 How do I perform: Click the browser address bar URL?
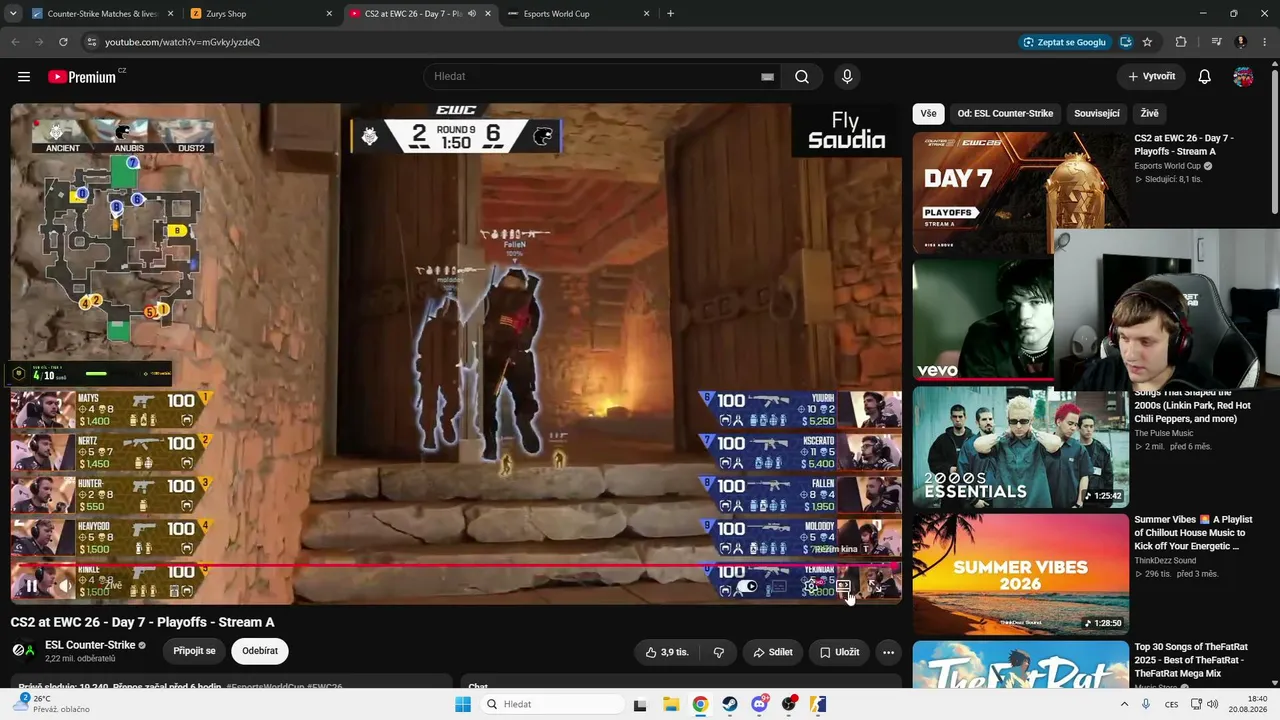pyautogui.click(x=182, y=42)
